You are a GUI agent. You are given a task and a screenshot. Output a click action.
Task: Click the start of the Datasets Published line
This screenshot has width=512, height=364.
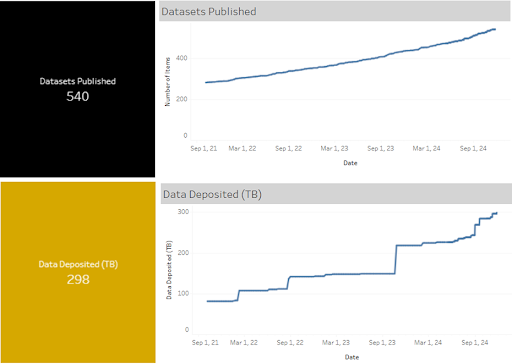coord(206,82)
